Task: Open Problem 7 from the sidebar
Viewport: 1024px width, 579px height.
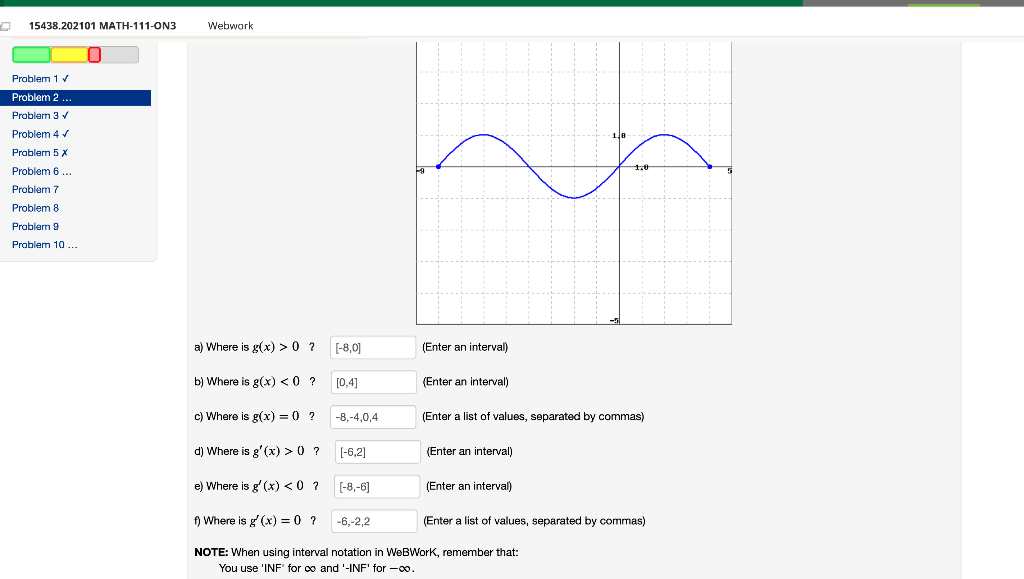Action: tap(35, 189)
